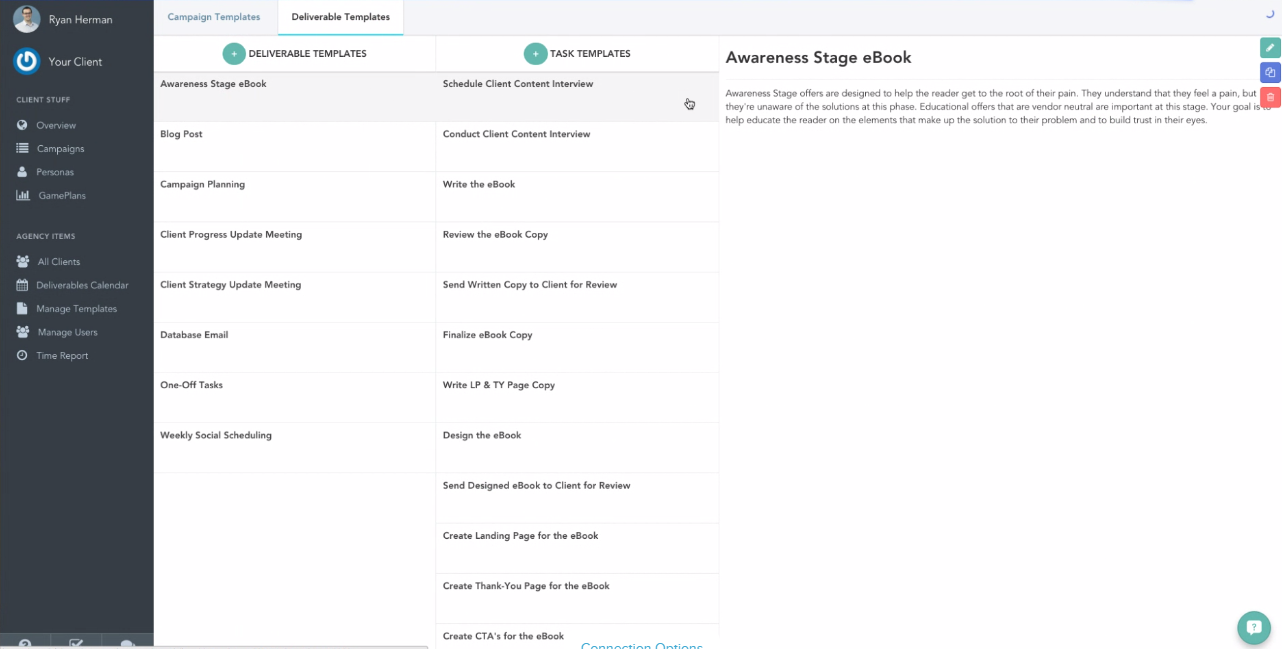Screen dimensions: 1282x649
Task: Click the Ryan Herman profile avatar
Action: click(x=26, y=19)
